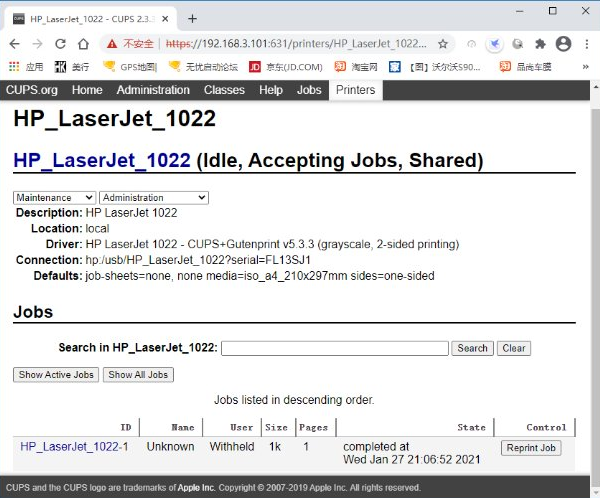This screenshot has width=600, height=498.
Task: Click the Defaults job-sheets value text
Action: (x=260, y=276)
